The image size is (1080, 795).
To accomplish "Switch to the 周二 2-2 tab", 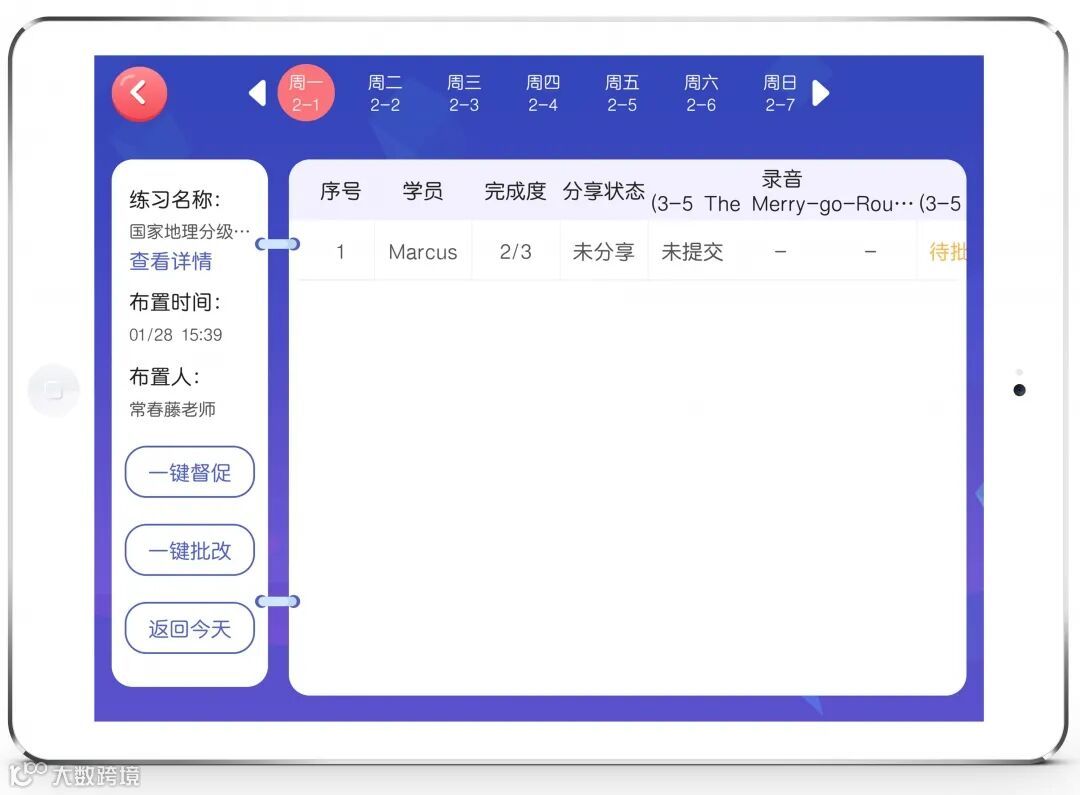I will coord(385,94).
